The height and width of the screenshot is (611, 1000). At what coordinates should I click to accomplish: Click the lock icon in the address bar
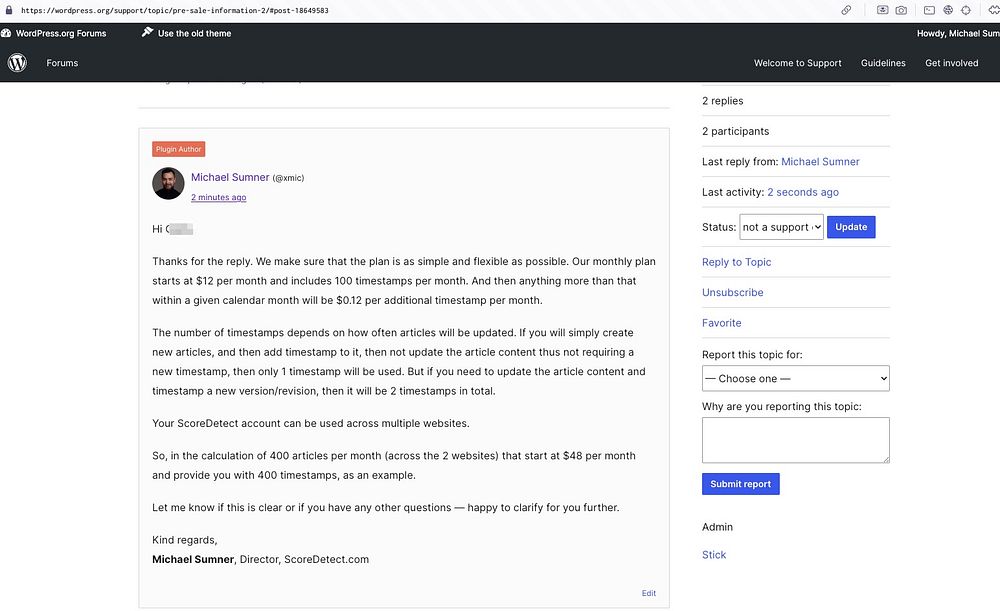click(x=8, y=10)
